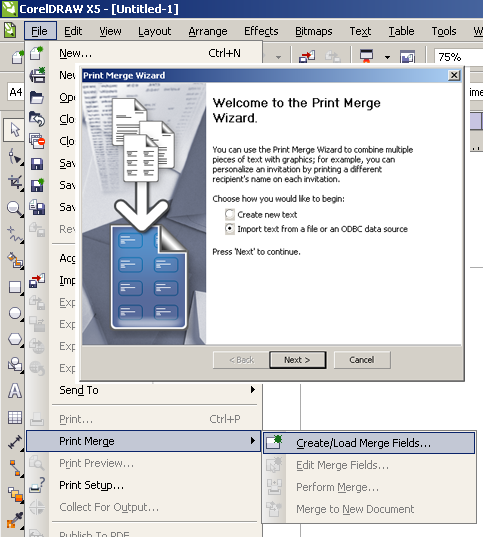Choose Create/Load Merge Fields menu item
Image resolution: width=483 pixels, height=537 pixels.
(369, 443)
